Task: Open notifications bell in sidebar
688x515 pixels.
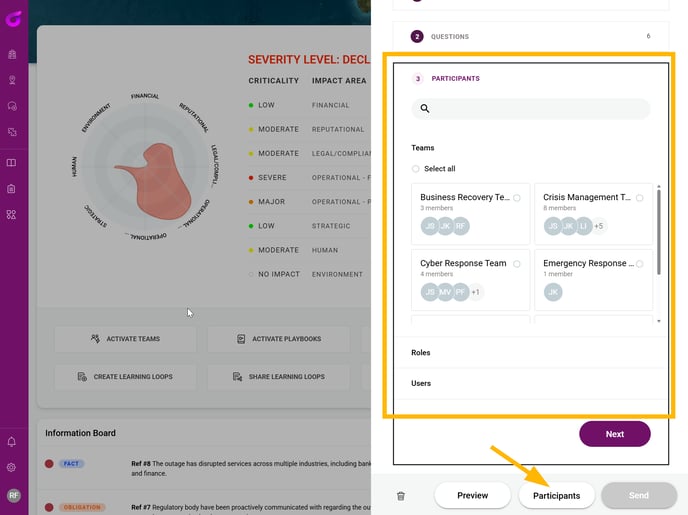Action: [x=12, y=442]
